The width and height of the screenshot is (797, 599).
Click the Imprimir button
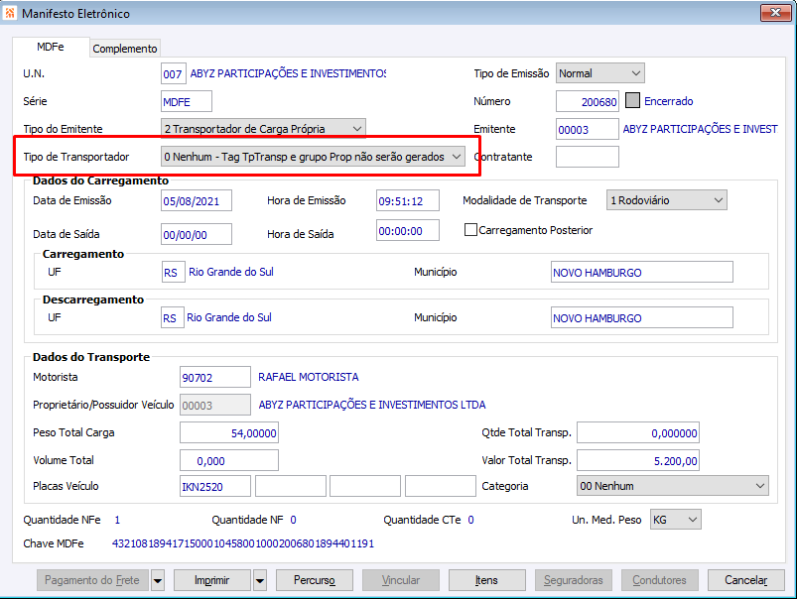click(212, 580)
